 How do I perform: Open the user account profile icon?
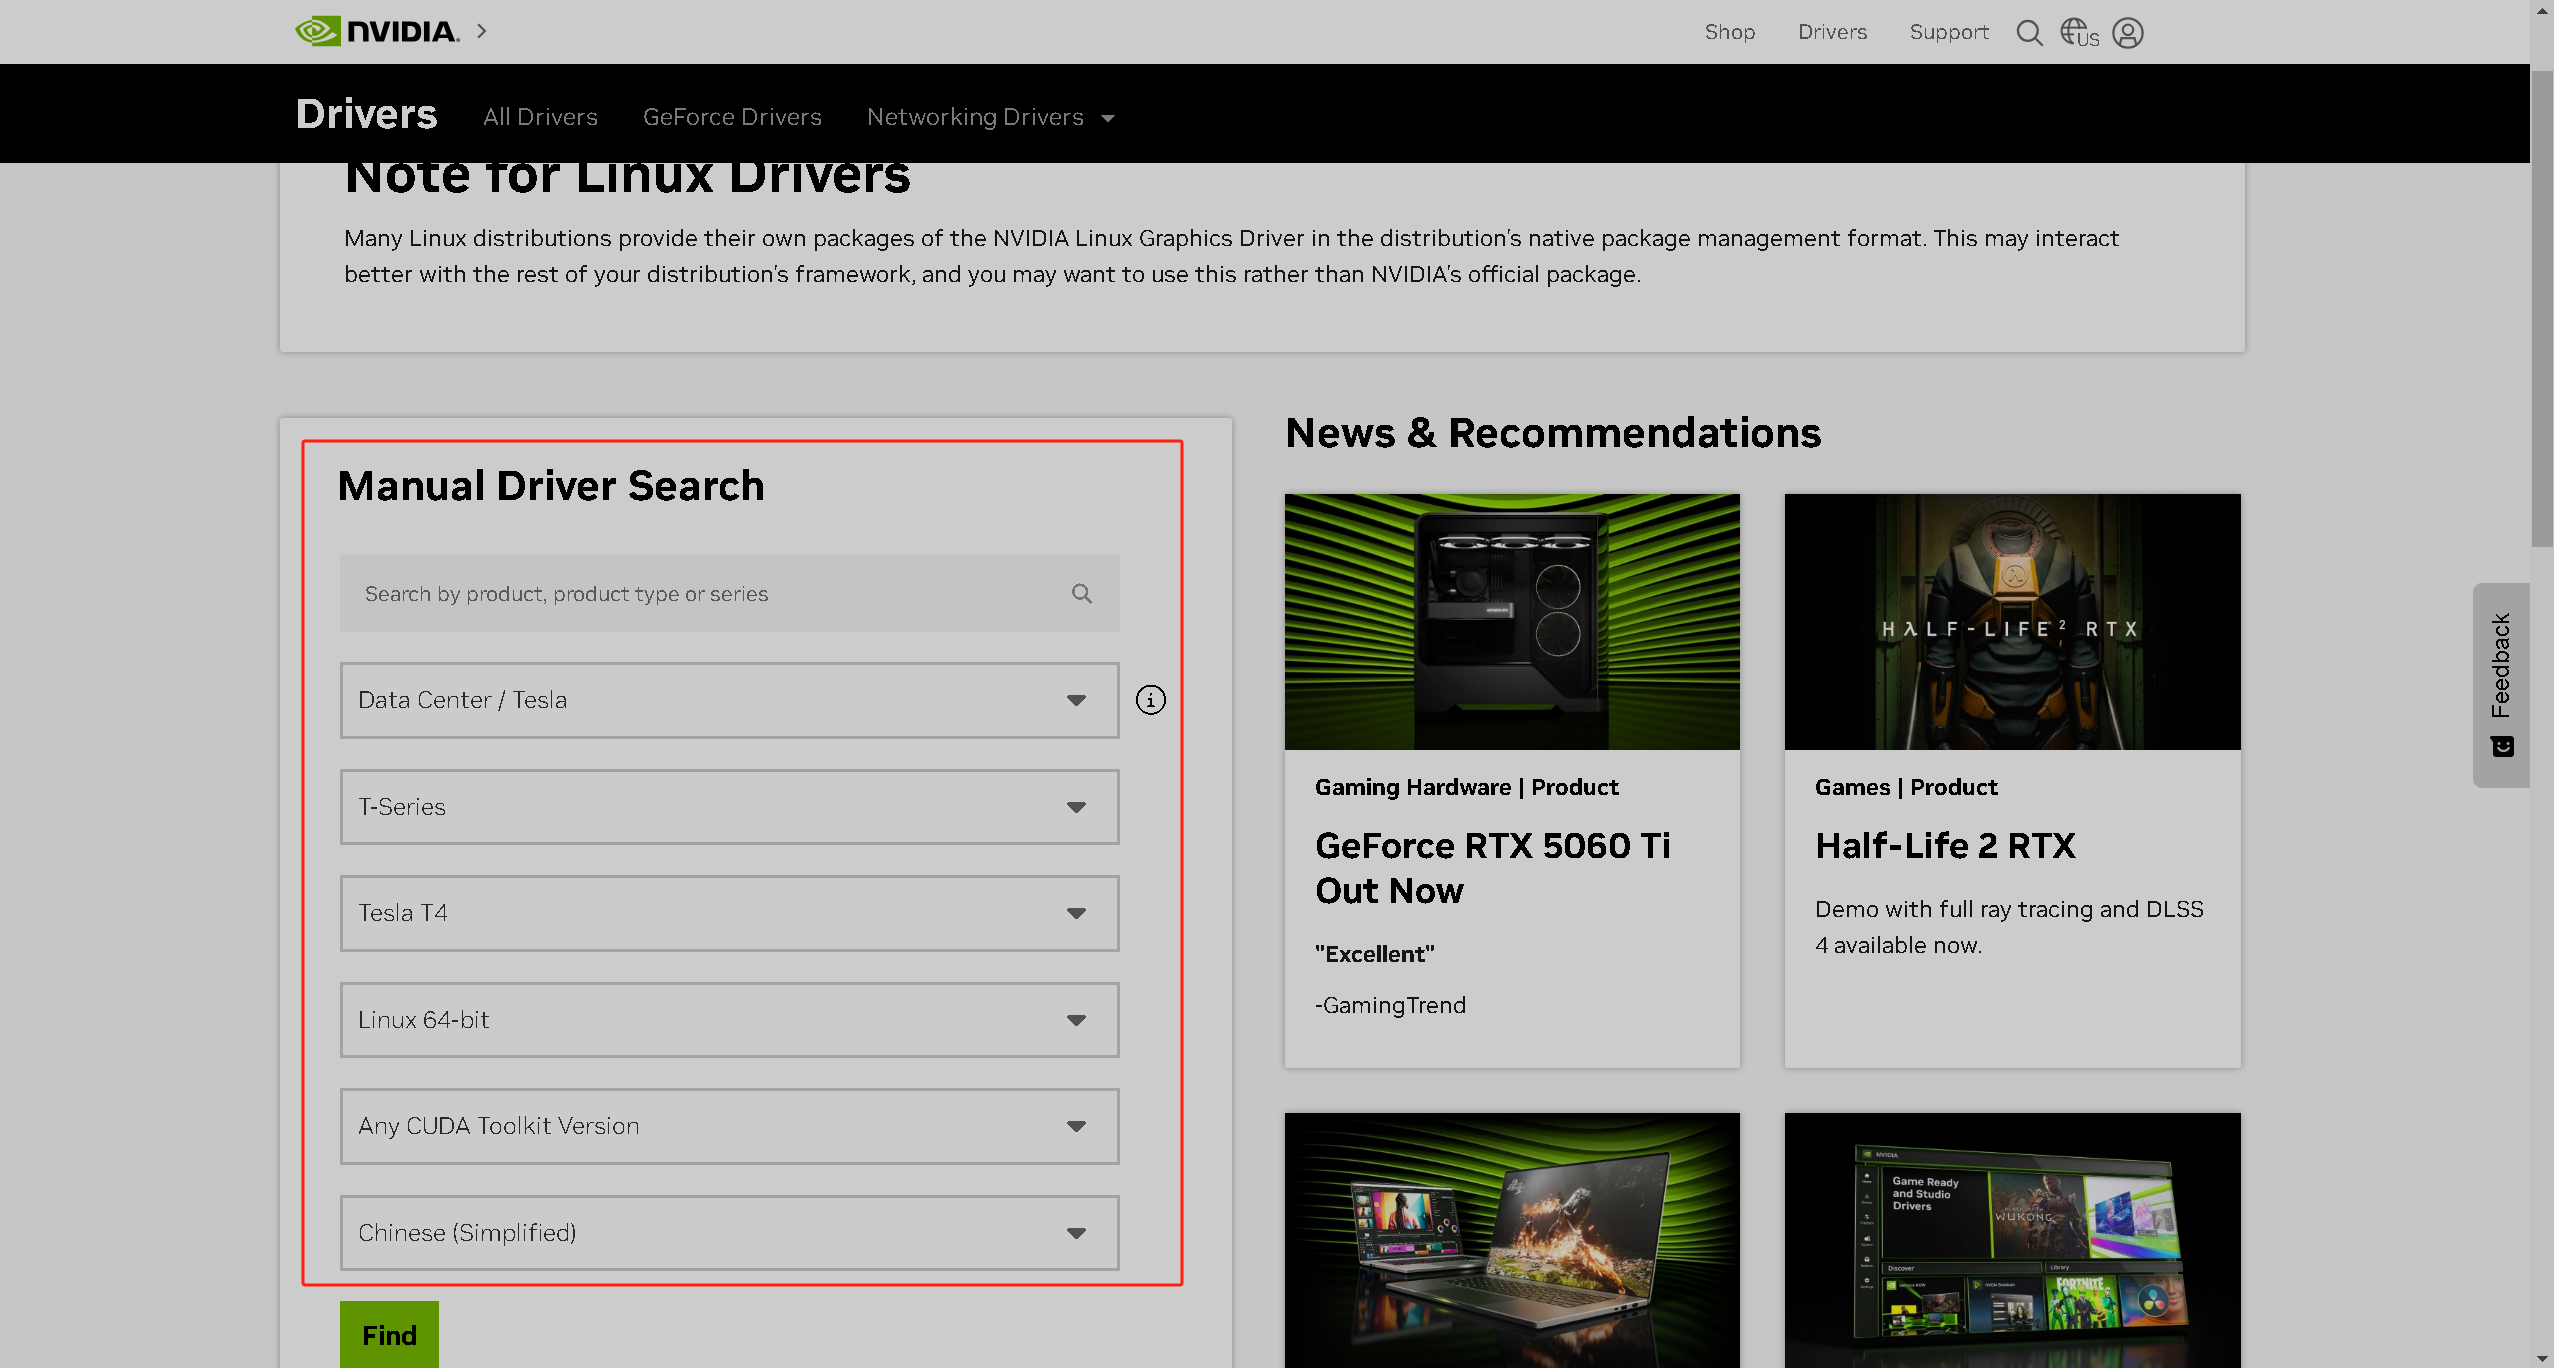pyautogui.click(x=2127, y=33)
